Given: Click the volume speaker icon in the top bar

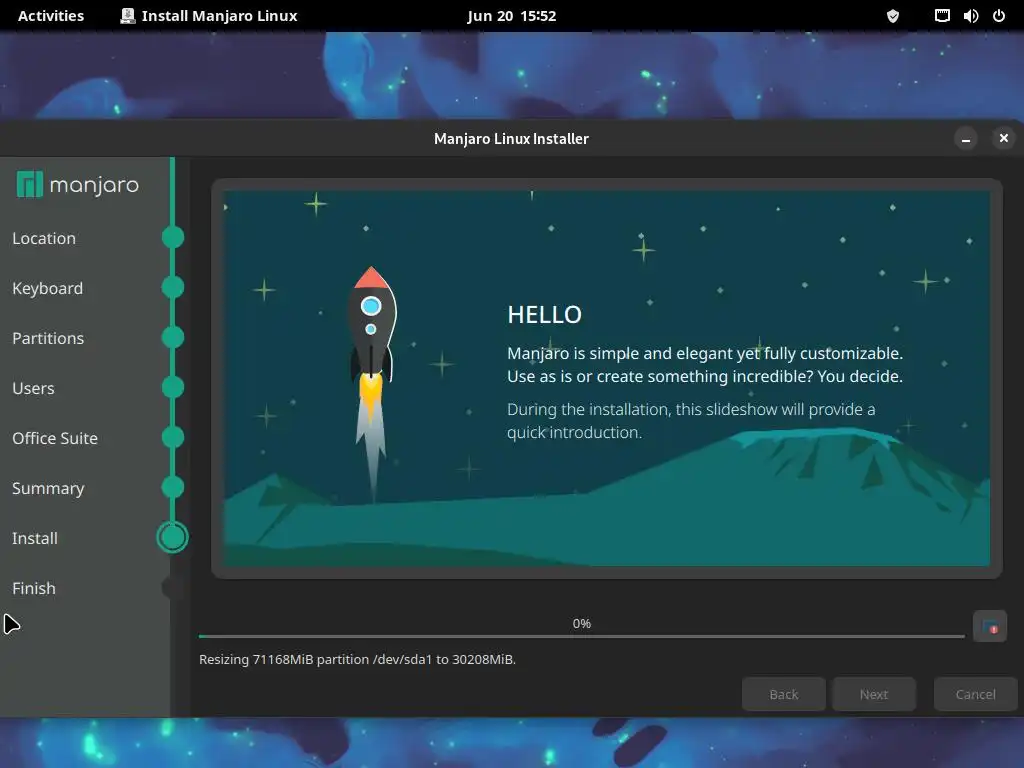Looking at the screenshot, I should click(970, 16).
